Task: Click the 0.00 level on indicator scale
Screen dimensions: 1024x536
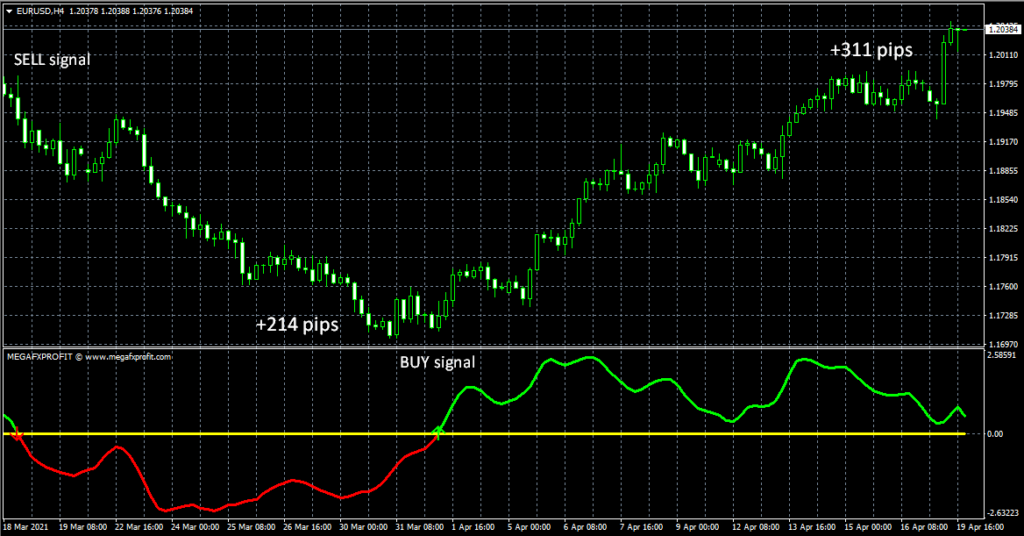Action: [996, 434]
